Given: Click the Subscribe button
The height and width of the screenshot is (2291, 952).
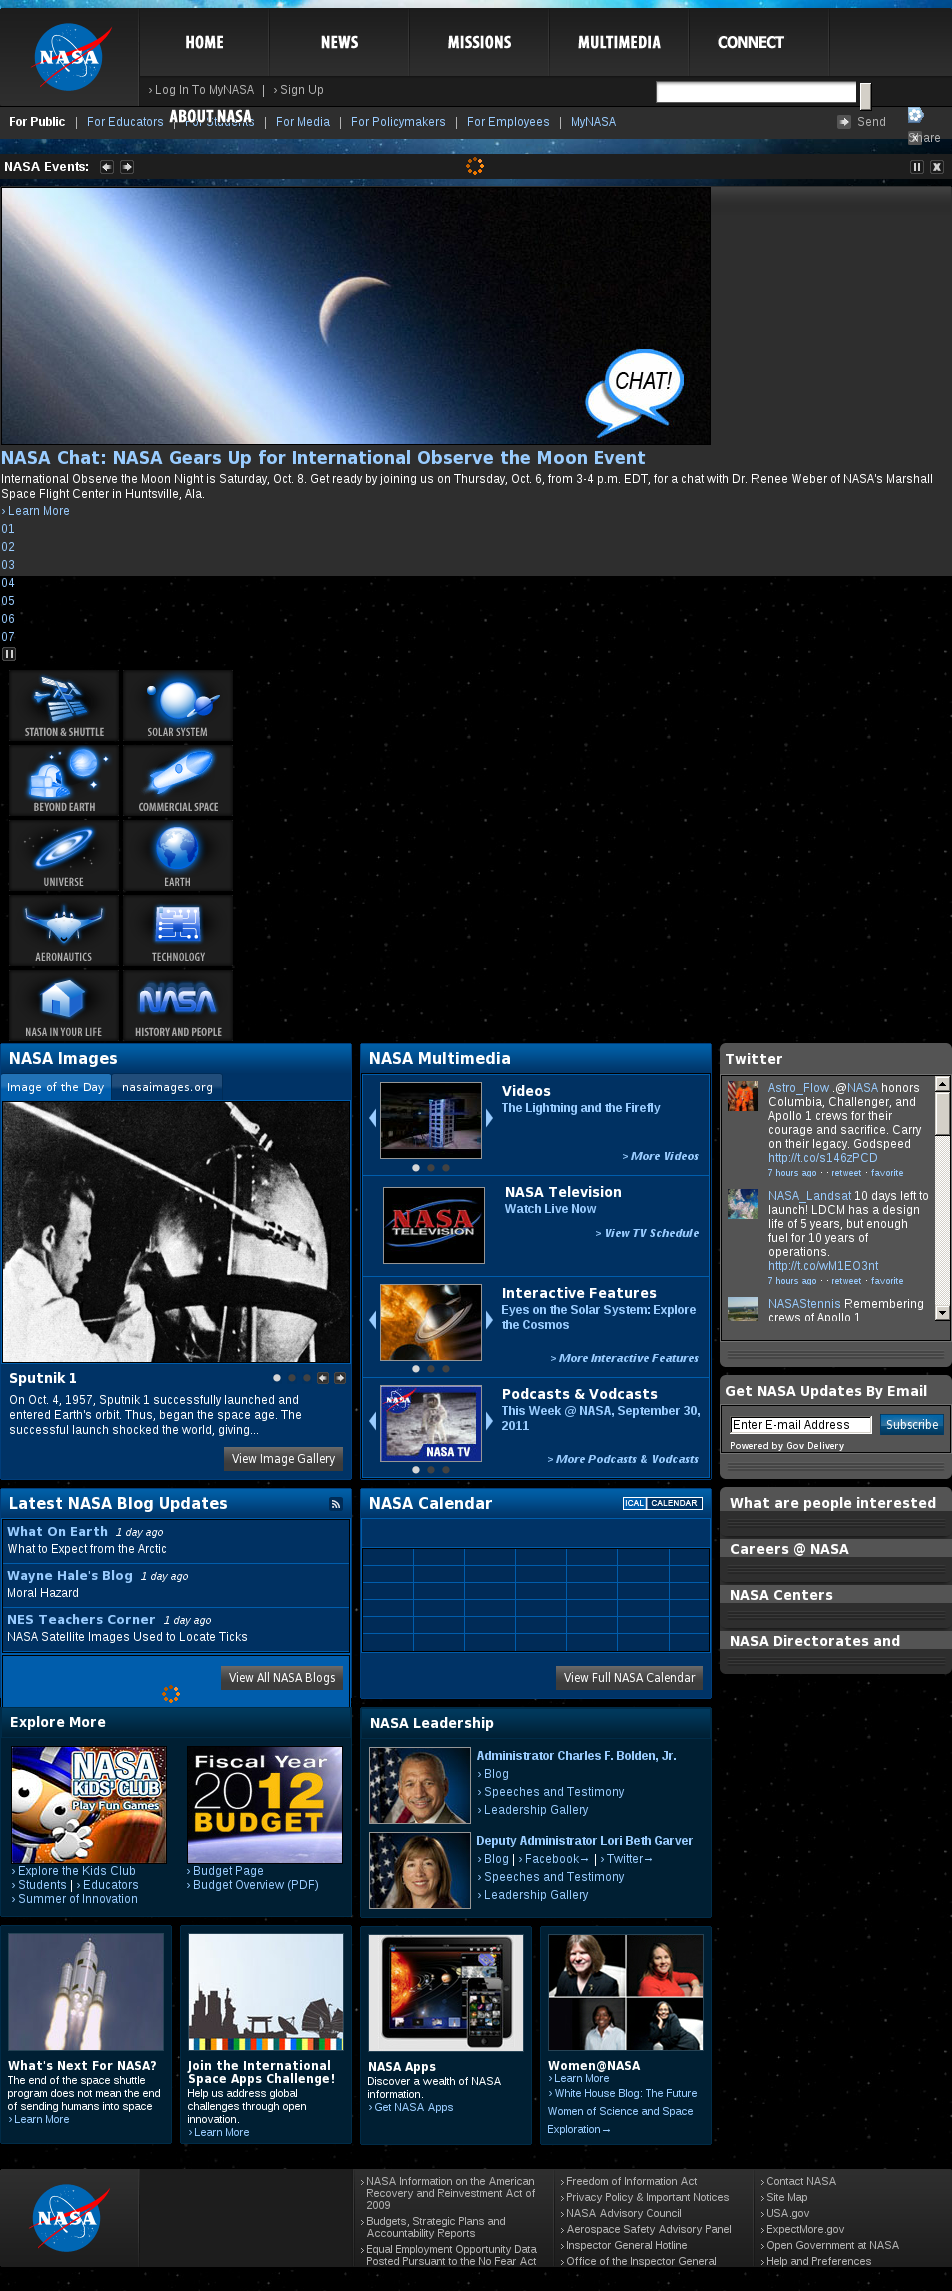Looking at the screenshot, I should tap(912, 1425).
